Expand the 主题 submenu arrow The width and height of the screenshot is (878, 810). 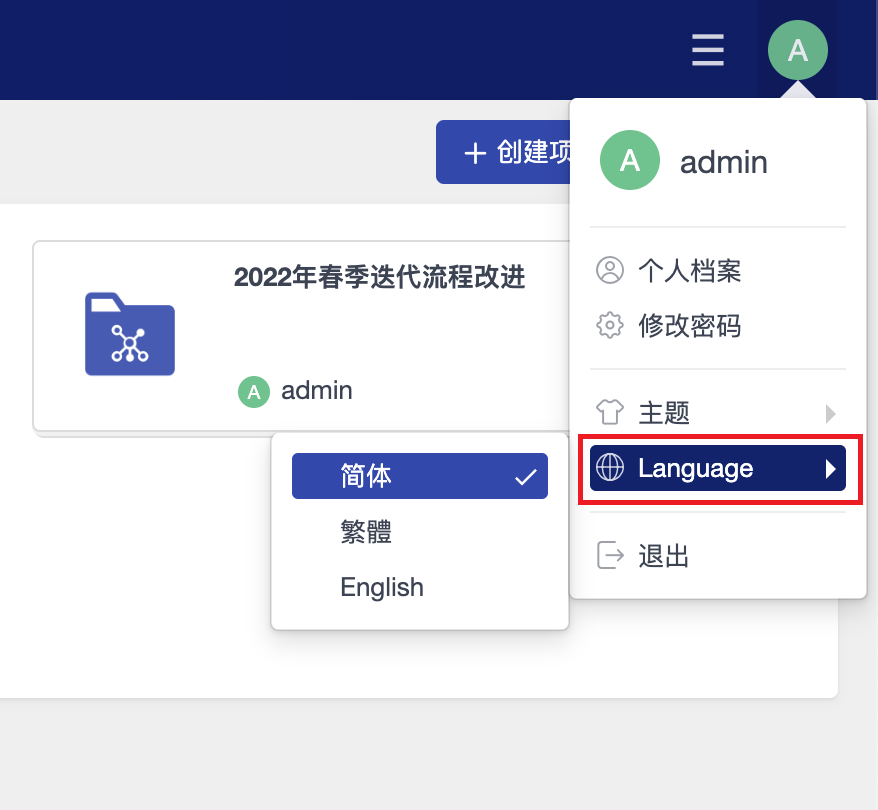click(830, 413)
